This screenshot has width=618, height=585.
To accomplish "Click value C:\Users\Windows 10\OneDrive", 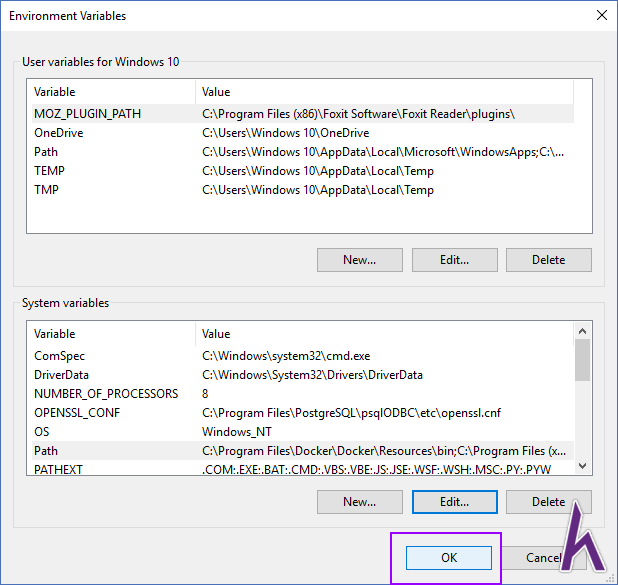I will point(285,133).
